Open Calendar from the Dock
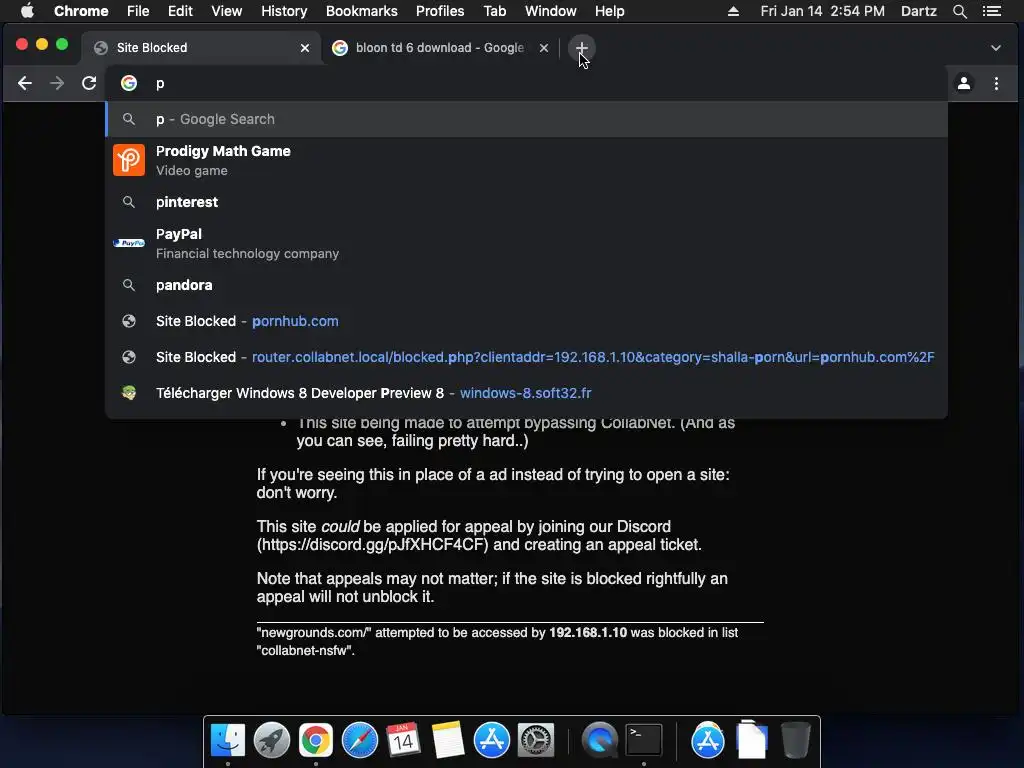This screenshot has height=768, width=1024. (403, 740)
